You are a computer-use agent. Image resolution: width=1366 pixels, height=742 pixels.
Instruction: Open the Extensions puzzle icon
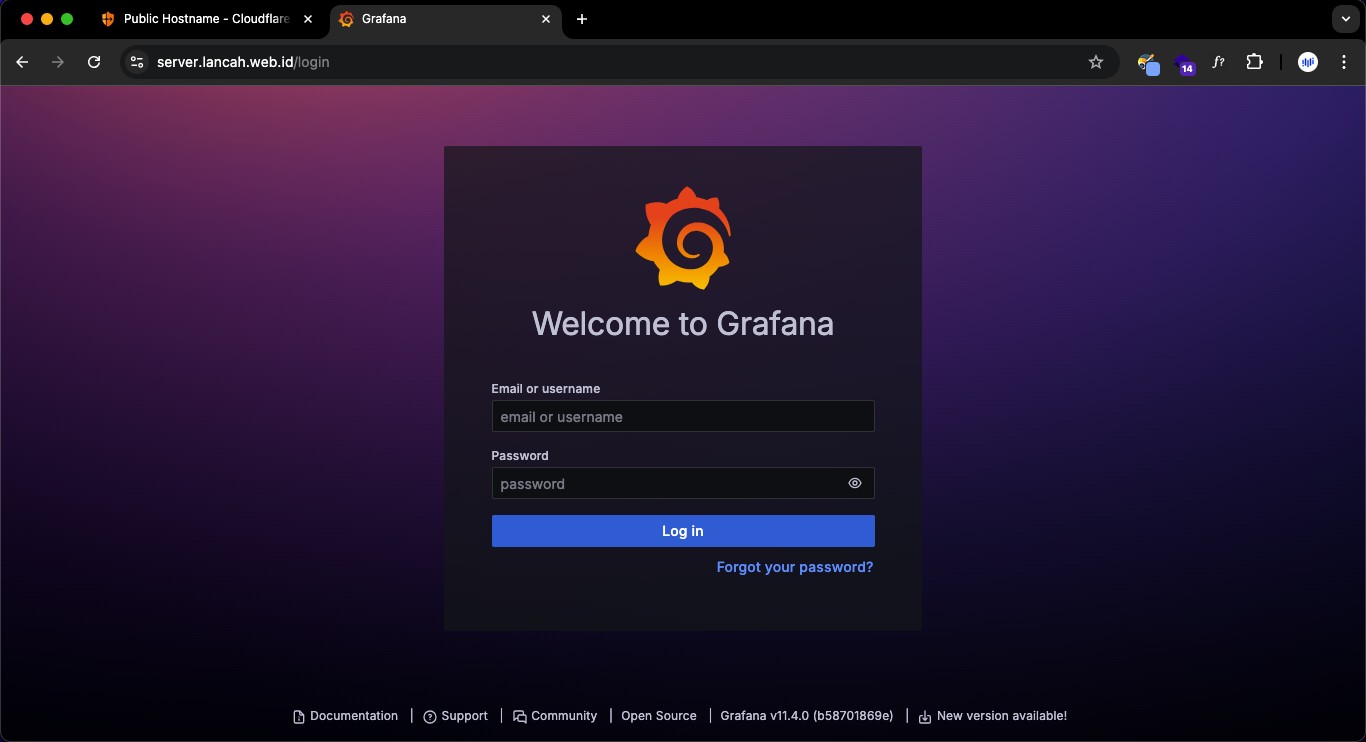point(1254,62)
